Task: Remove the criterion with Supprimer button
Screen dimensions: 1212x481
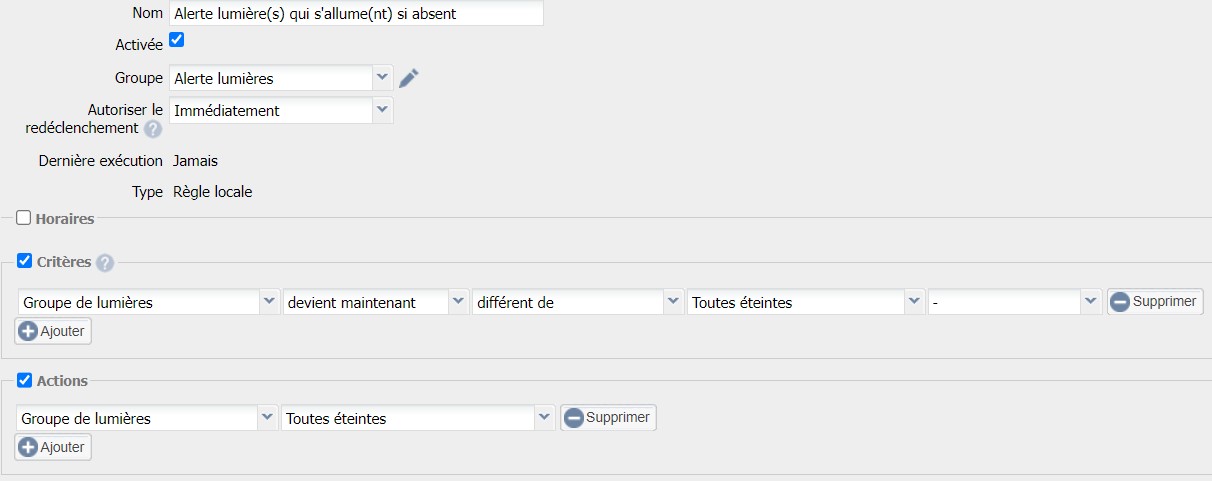Action: [x=1154, y=301]
